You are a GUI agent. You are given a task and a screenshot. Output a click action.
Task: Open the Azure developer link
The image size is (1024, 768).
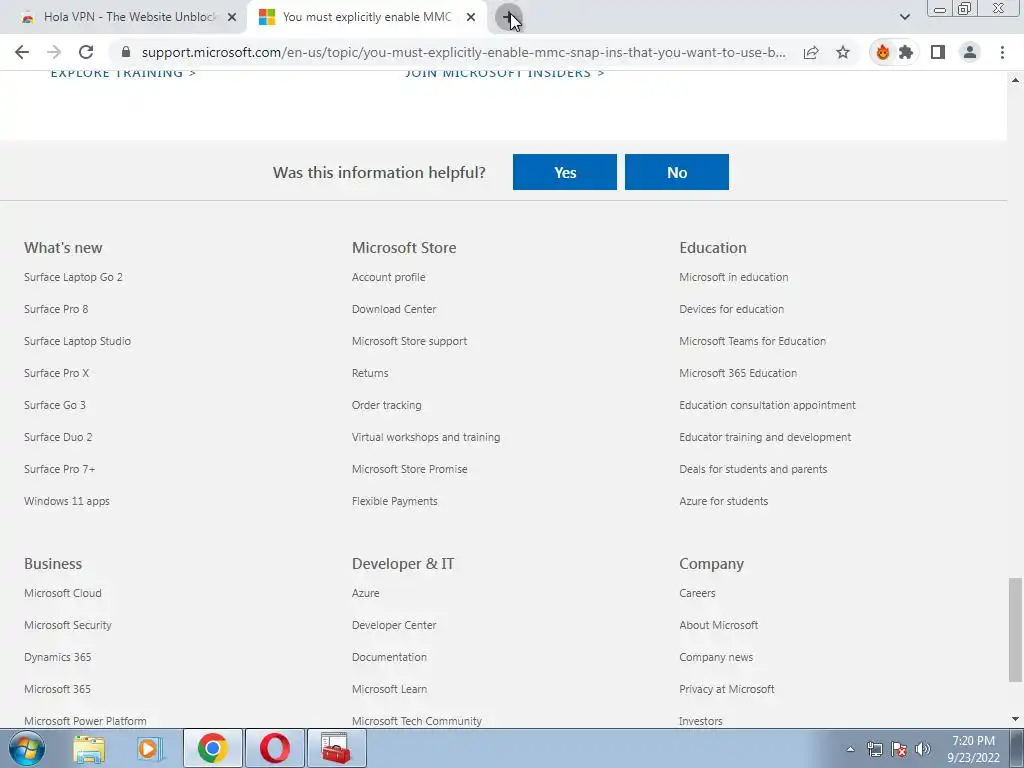pos(366,593)
